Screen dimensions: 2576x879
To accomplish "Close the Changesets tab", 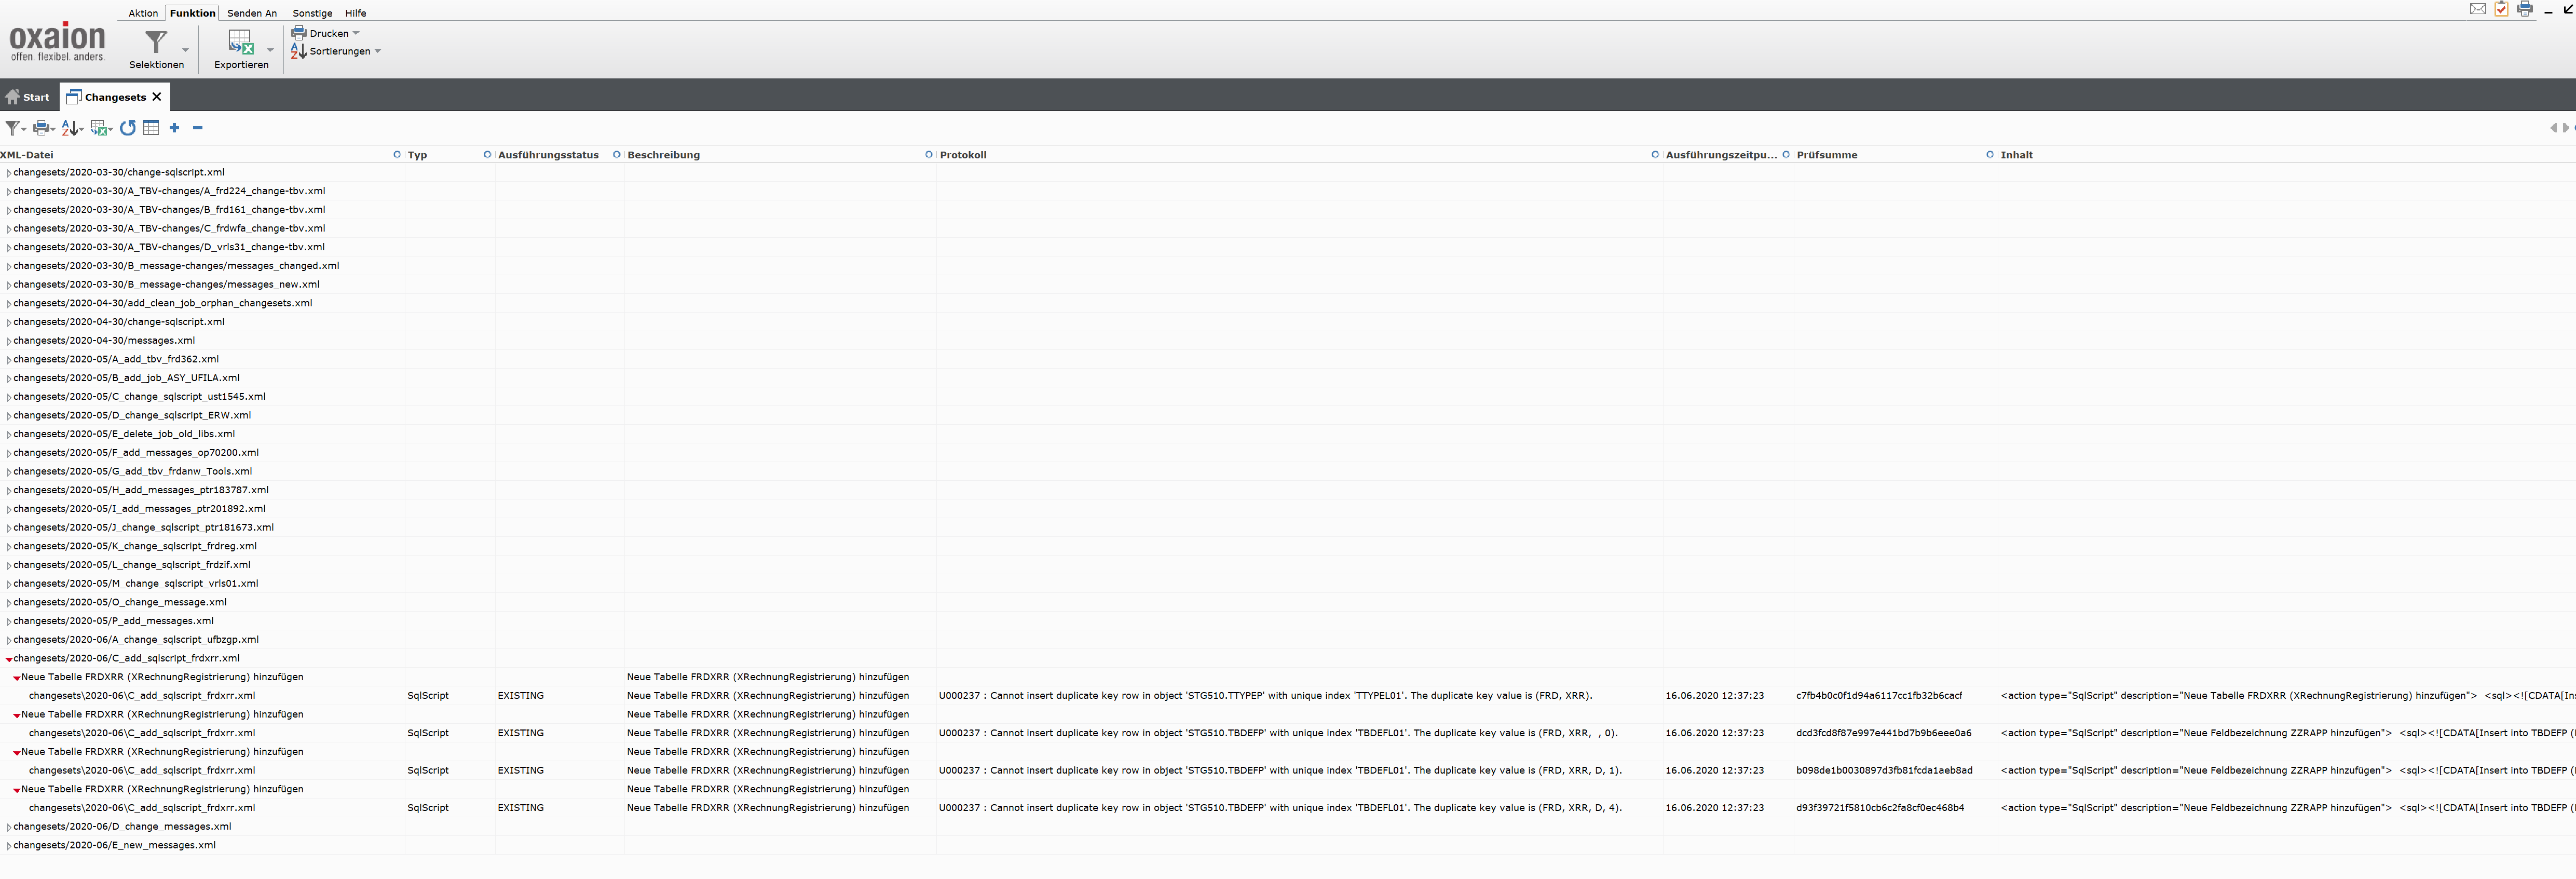I will (157, 97).
